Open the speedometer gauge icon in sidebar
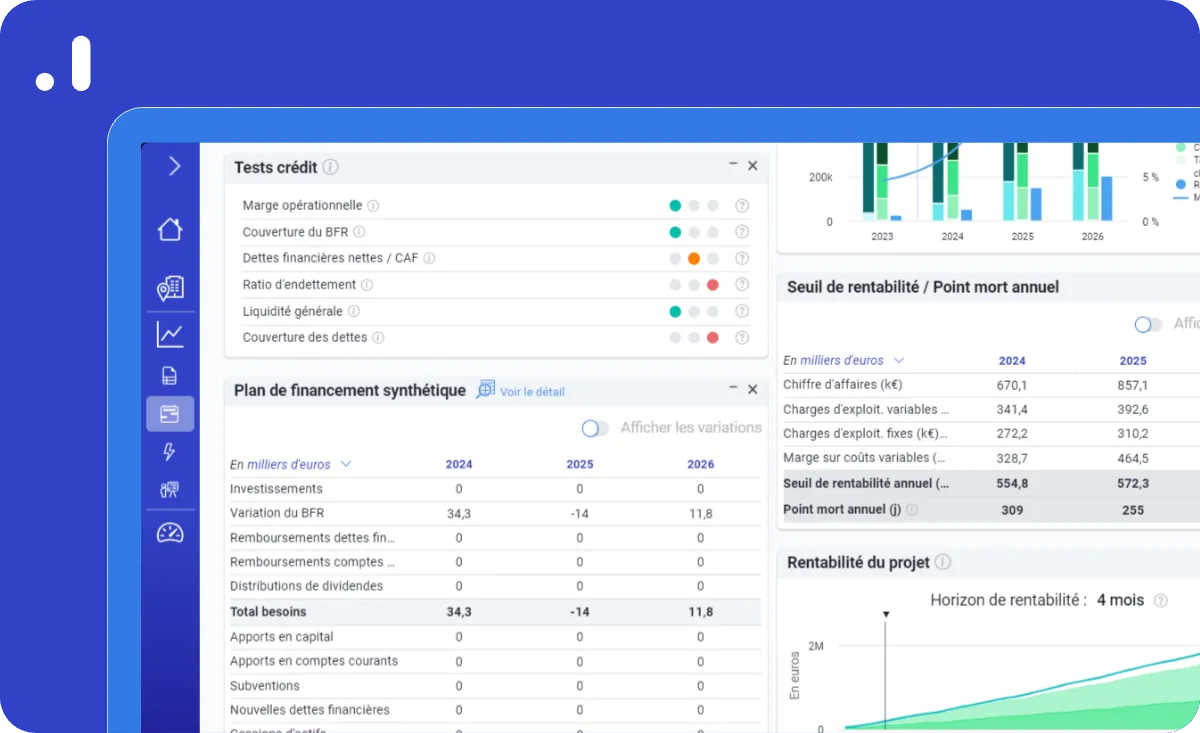 click(170, 533)
